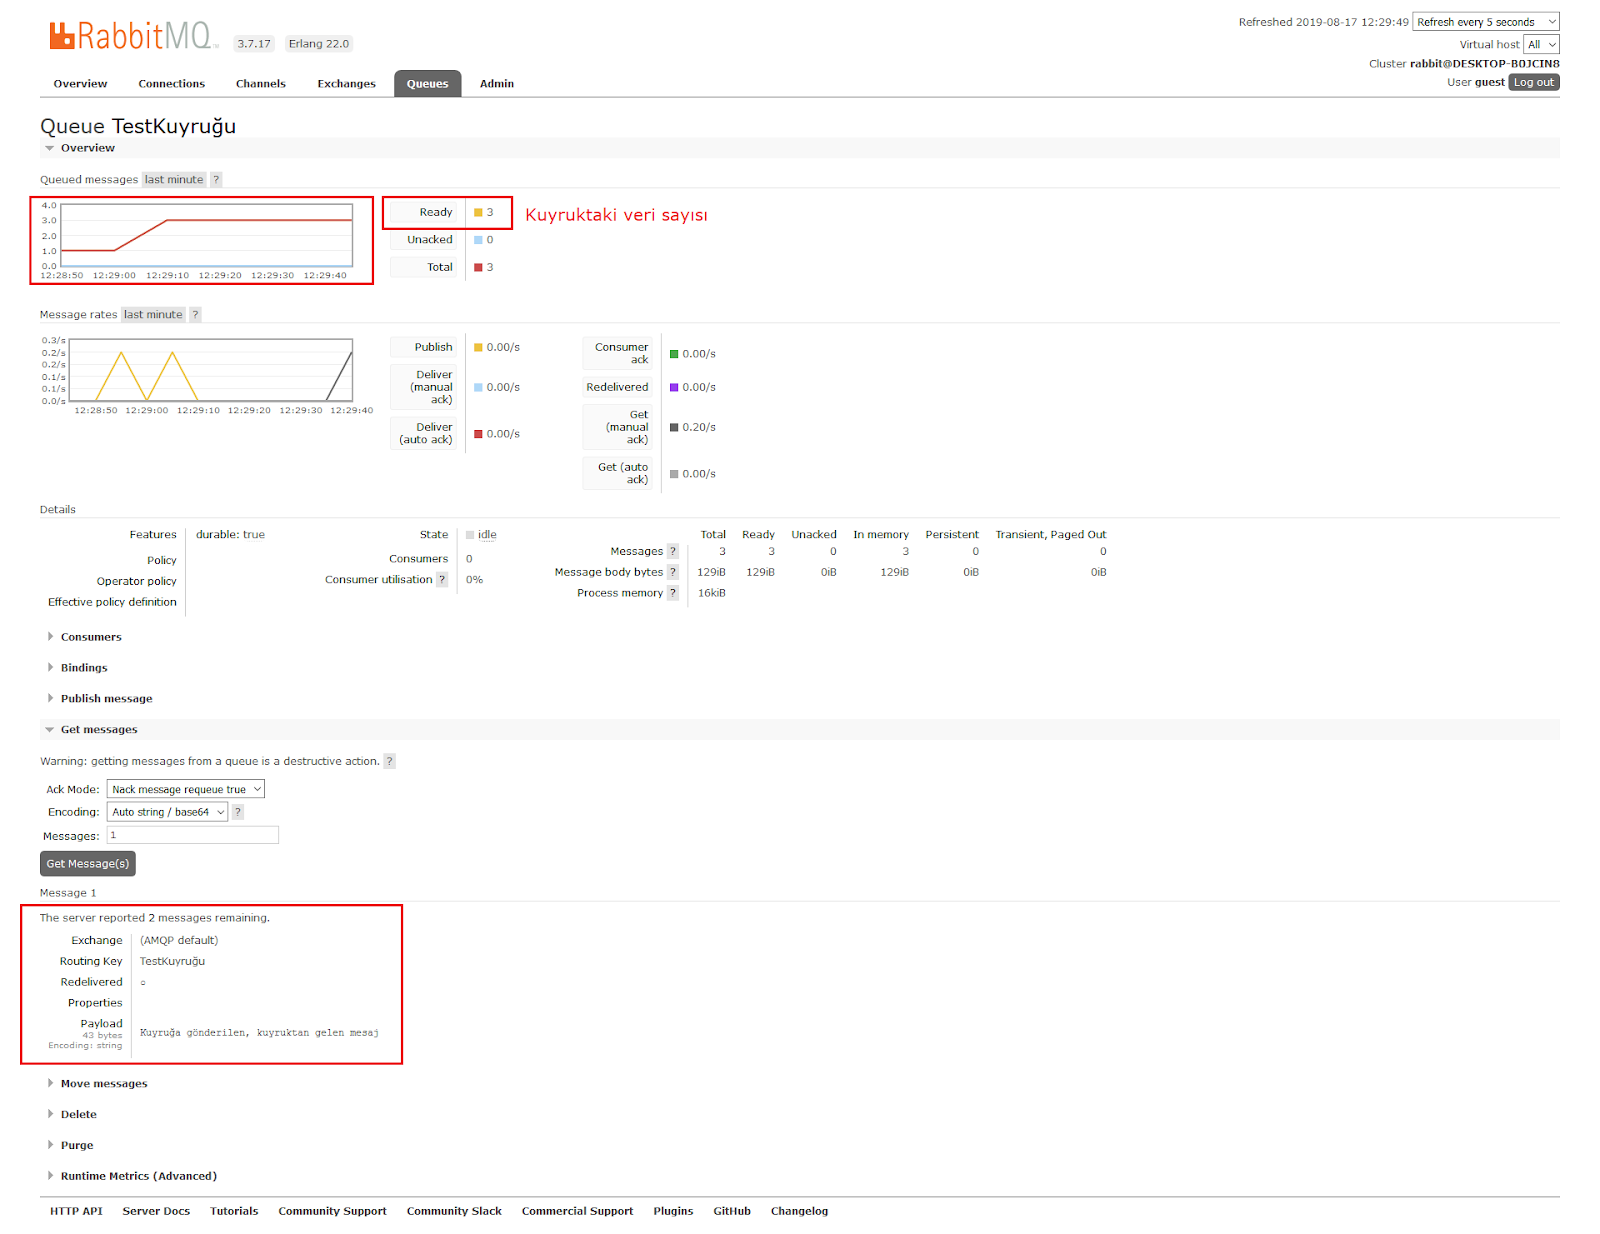Open the Community Support link
This screenshot has height=1234, width=1600.
(x=333, y=1212)
